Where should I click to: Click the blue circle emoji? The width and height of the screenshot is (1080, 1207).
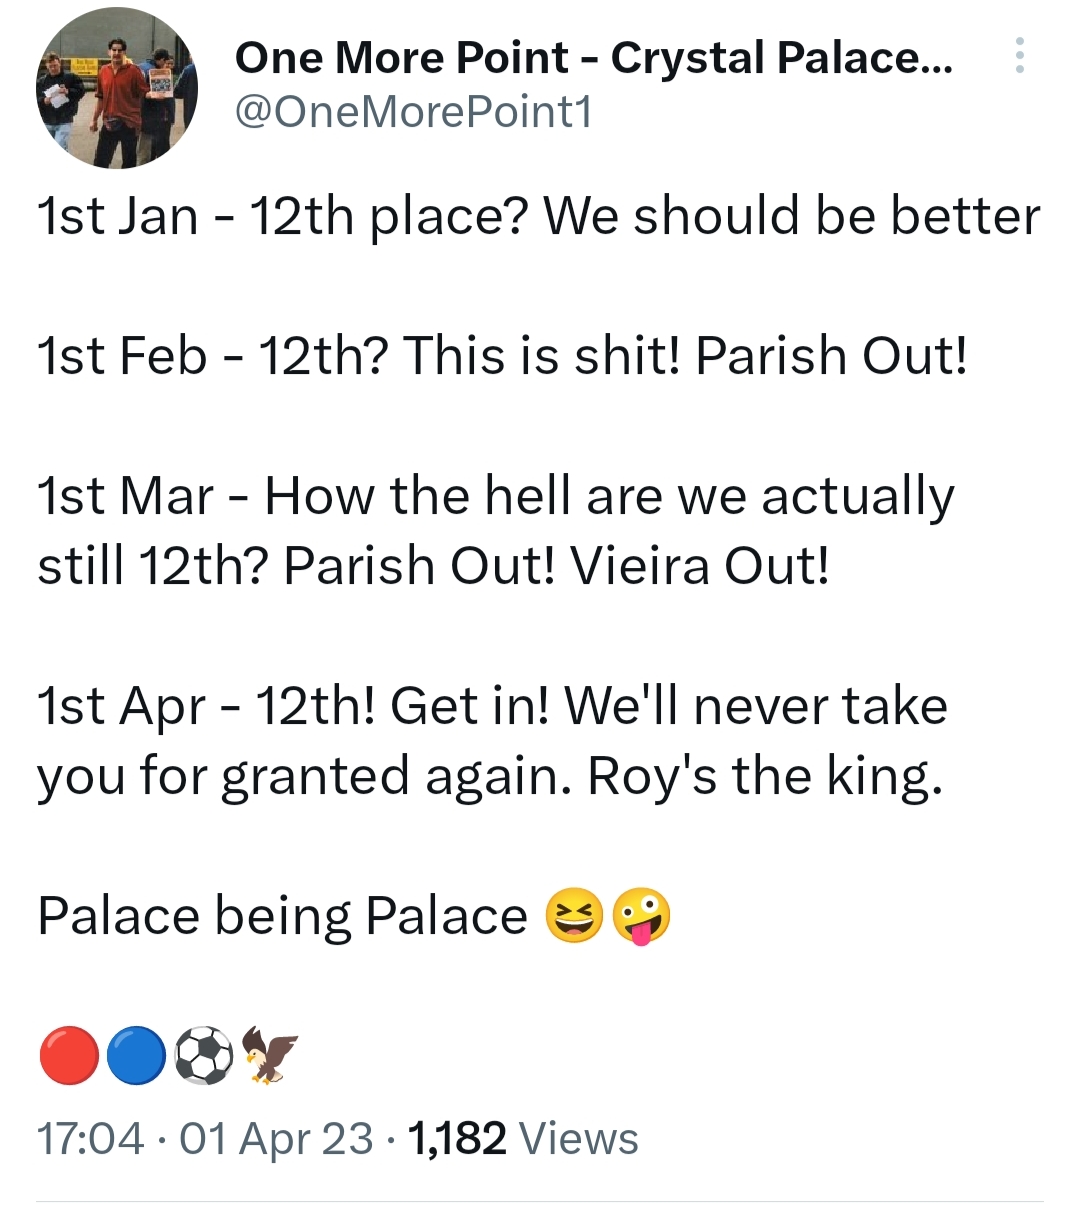(135, 1056)
